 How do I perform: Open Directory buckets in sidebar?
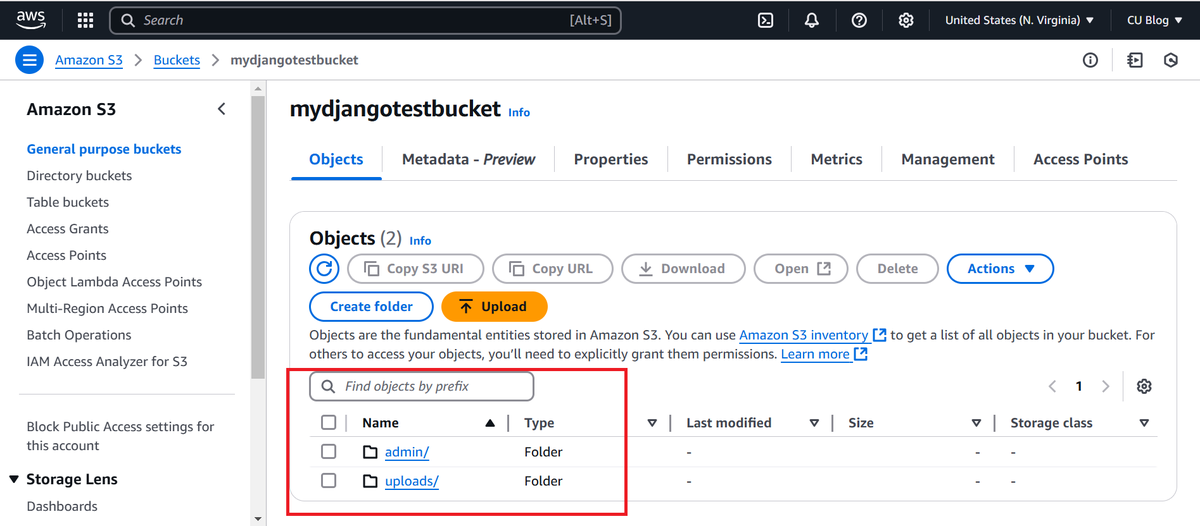click(x=79, y=176)
